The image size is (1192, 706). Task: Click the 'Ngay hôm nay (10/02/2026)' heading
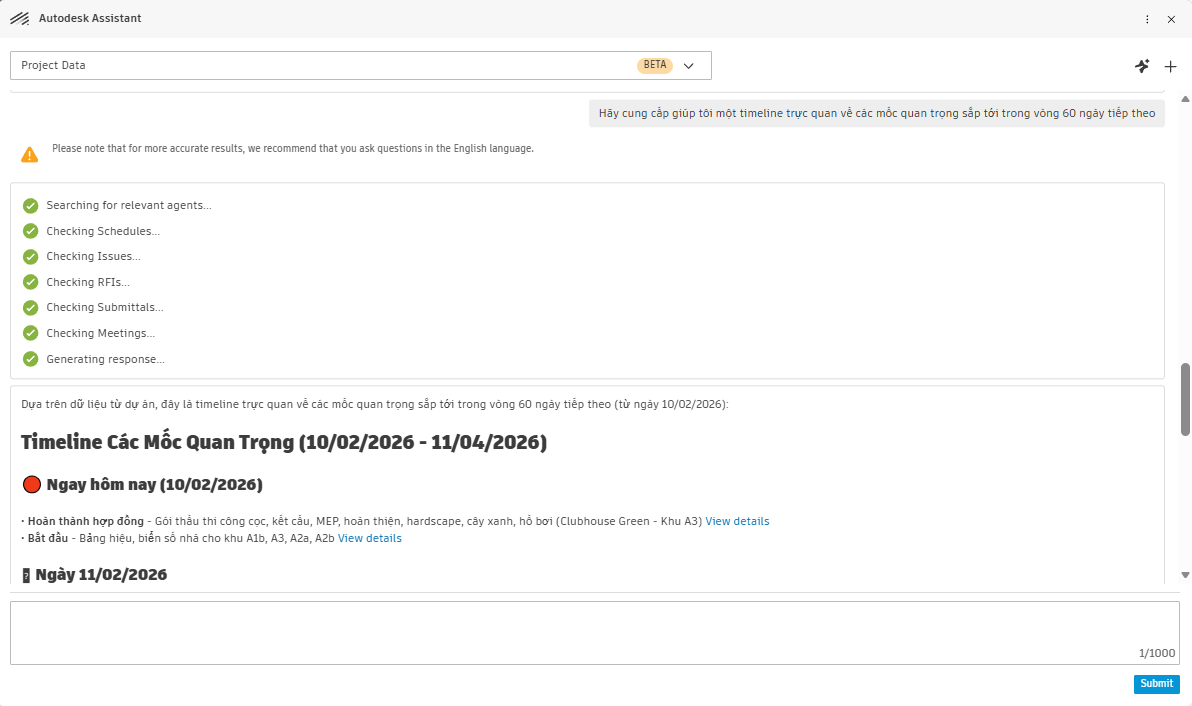point(154,485)
